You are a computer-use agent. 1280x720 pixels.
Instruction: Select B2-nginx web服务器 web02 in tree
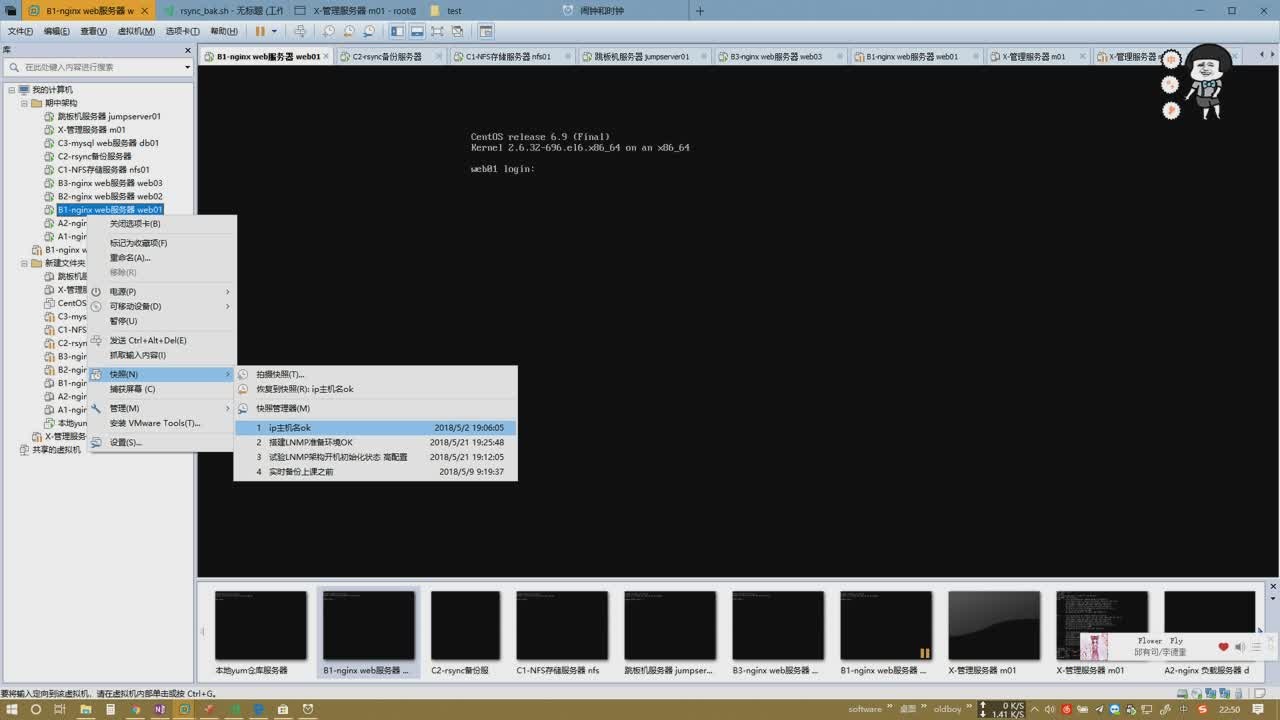pos(110,197)
